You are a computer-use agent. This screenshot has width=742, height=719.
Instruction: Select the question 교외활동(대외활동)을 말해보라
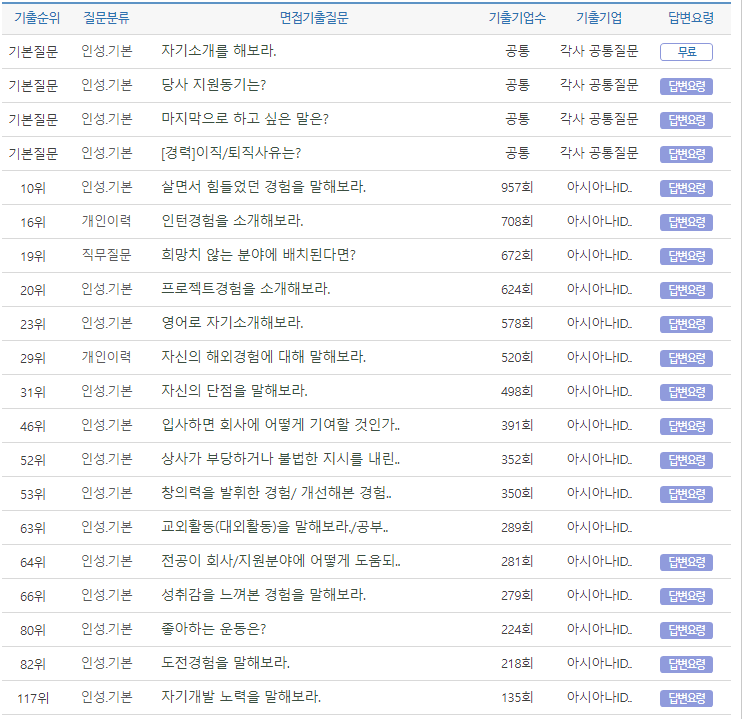point(274,527)
